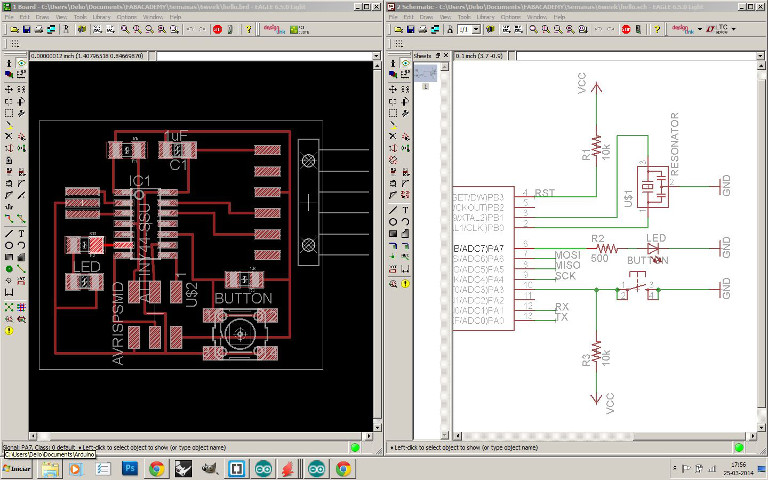This screenshot has width=768, height=480.
Task: Print the board layout
Action: [x=39, y=30]
